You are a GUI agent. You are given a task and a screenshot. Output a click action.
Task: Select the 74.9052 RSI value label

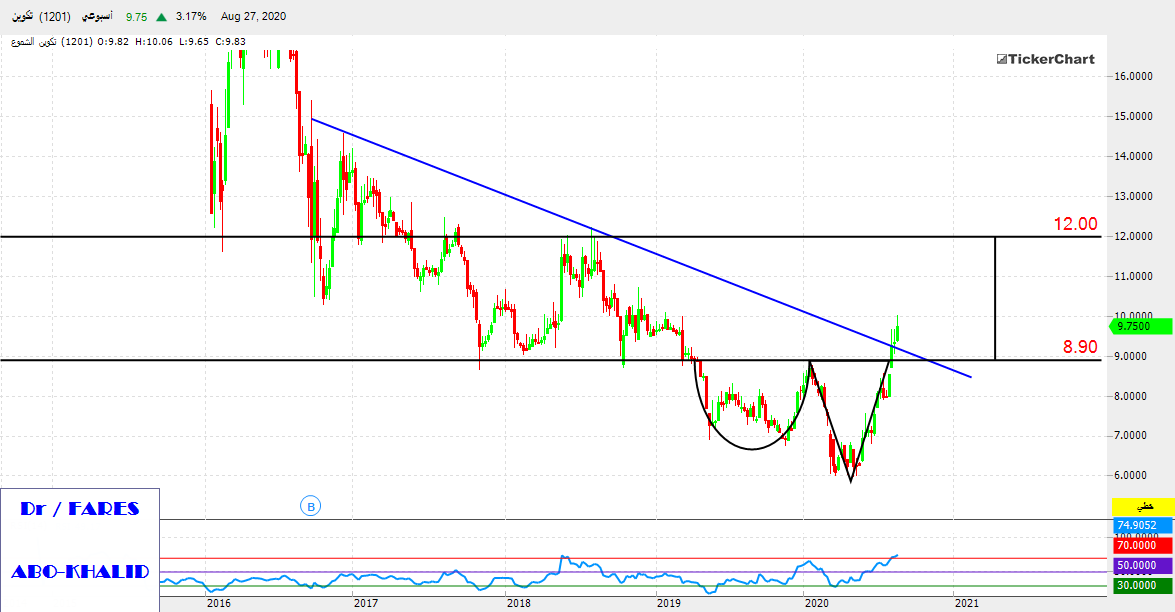point(1142,526)
